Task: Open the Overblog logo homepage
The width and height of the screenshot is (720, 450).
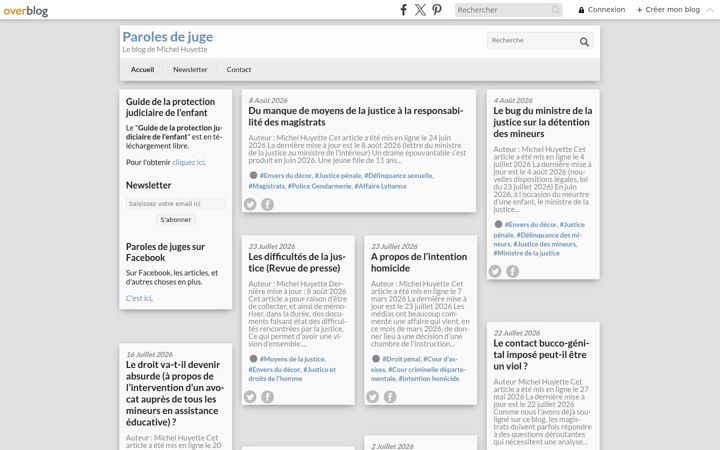Action: point(26,11)
